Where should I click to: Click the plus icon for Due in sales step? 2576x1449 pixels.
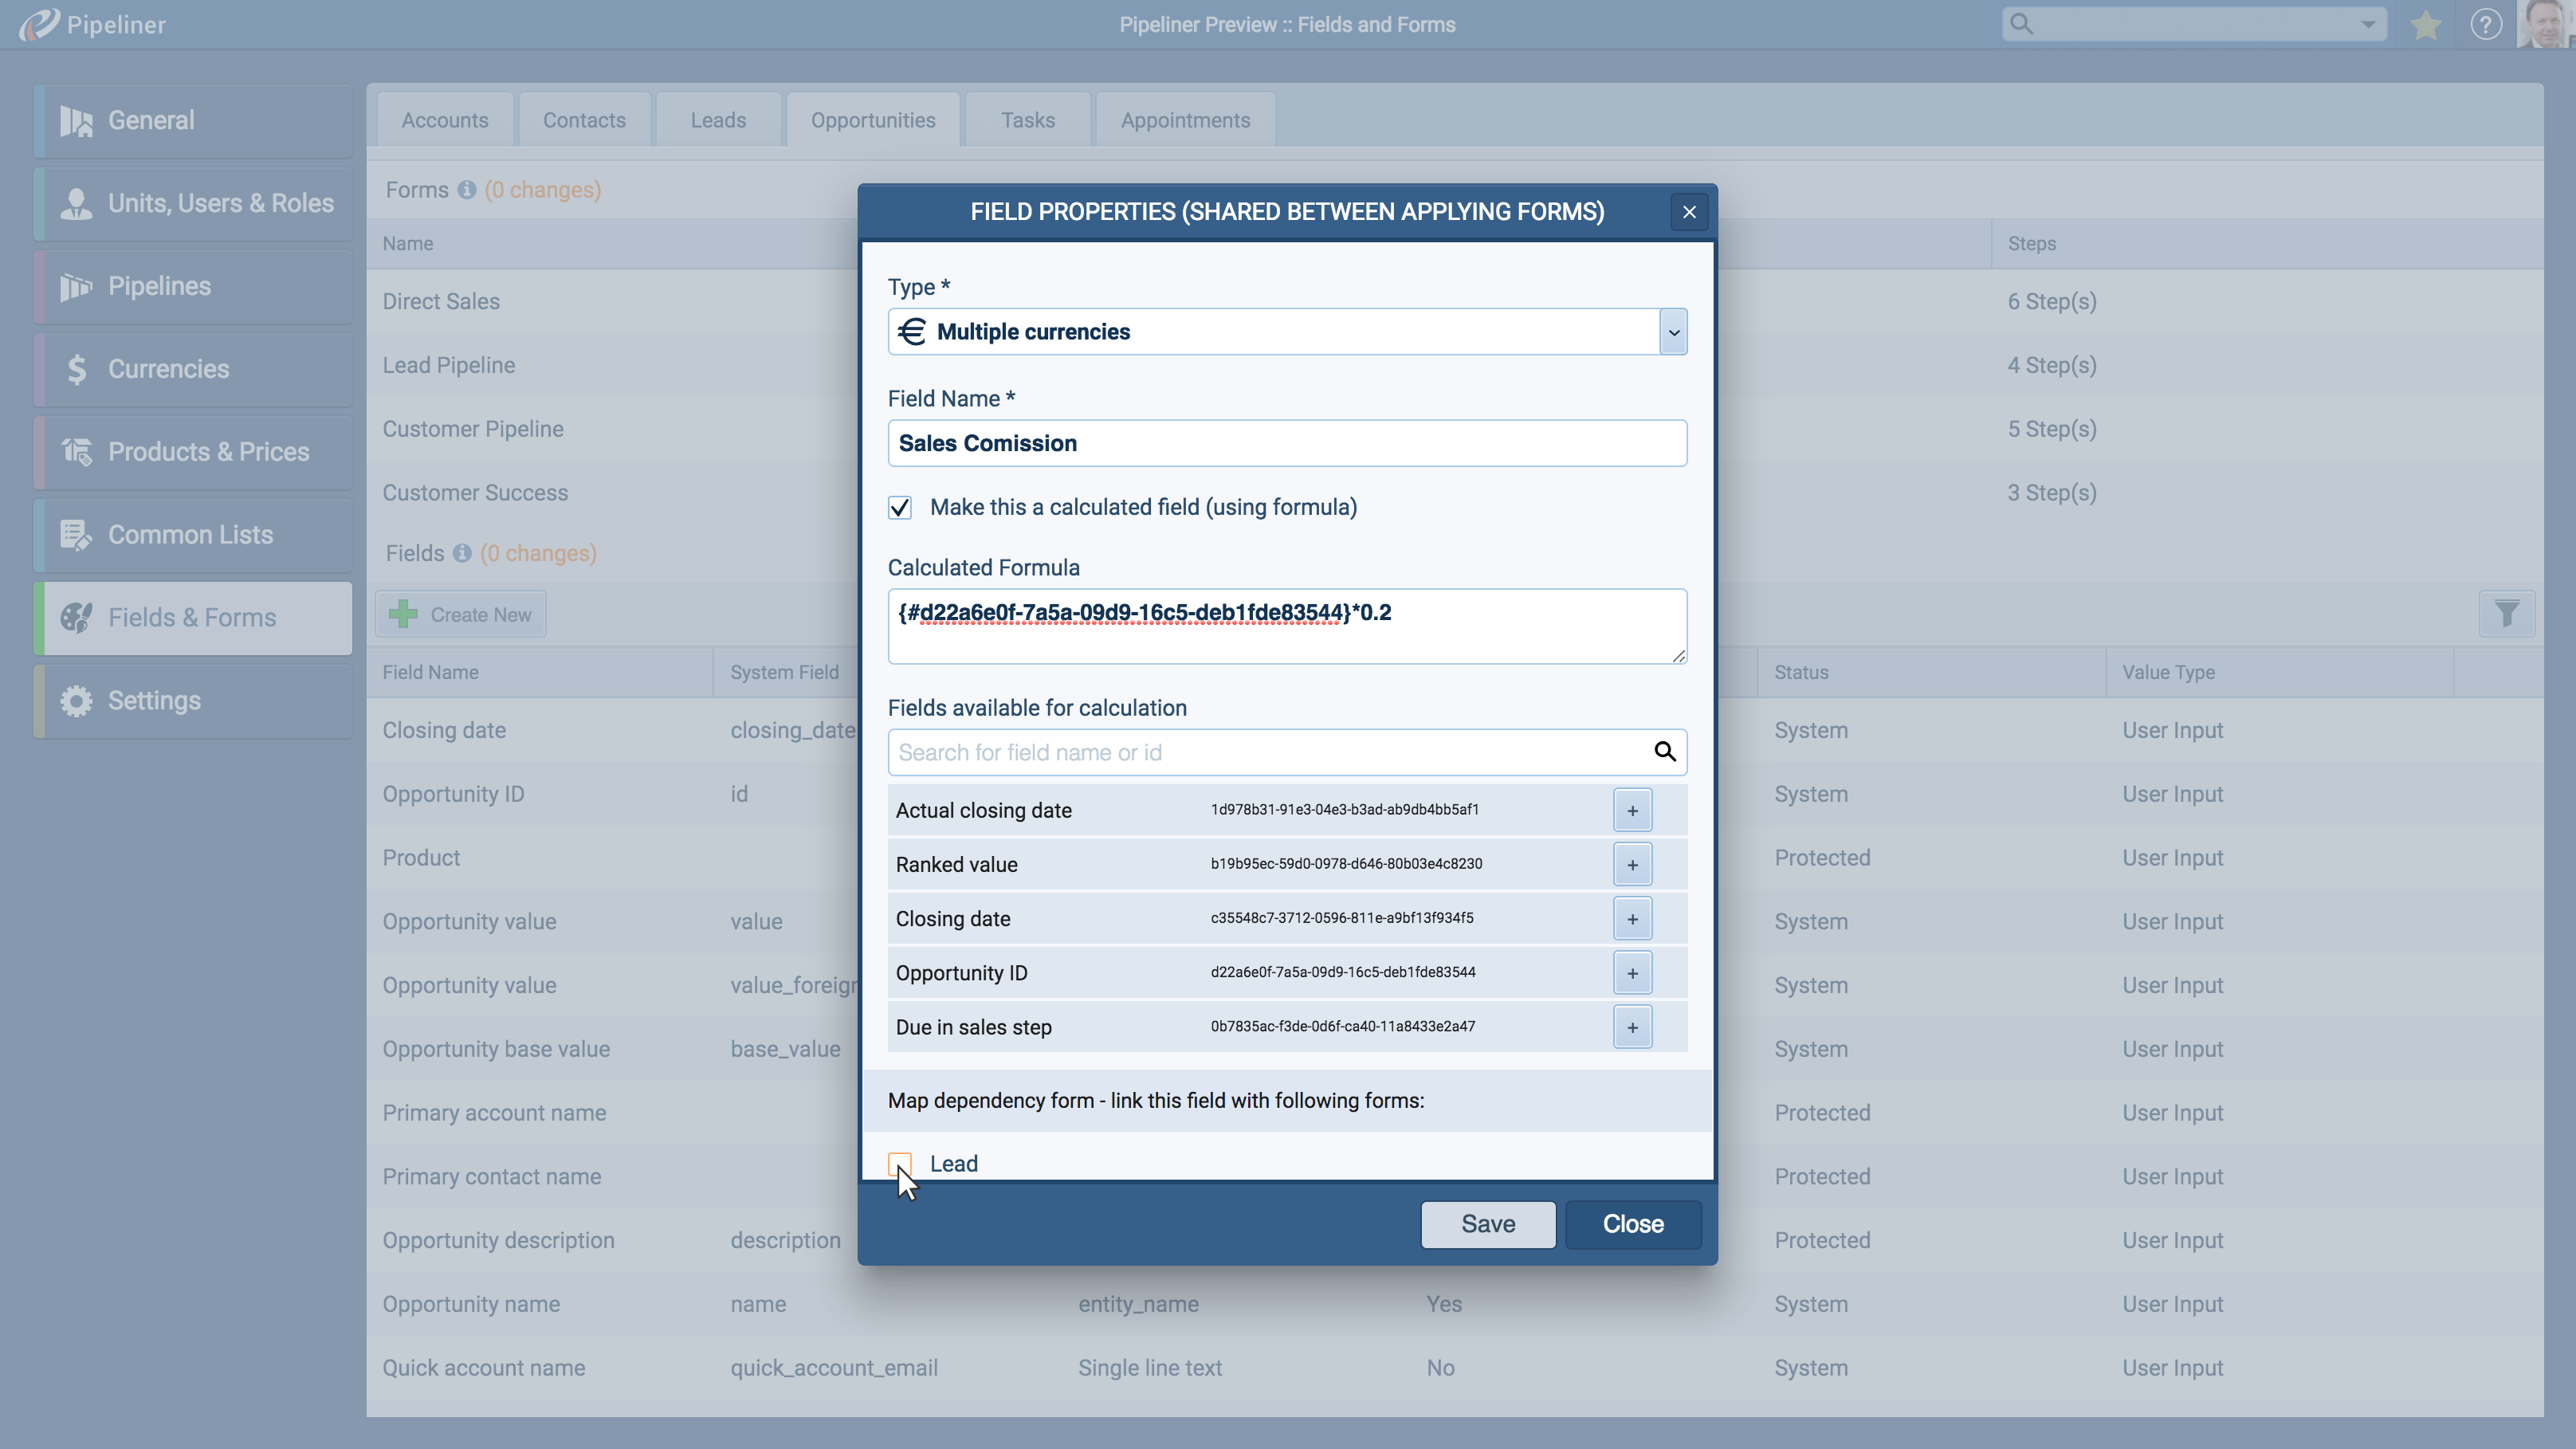pyautogui.click(x=1632, y=1027)
